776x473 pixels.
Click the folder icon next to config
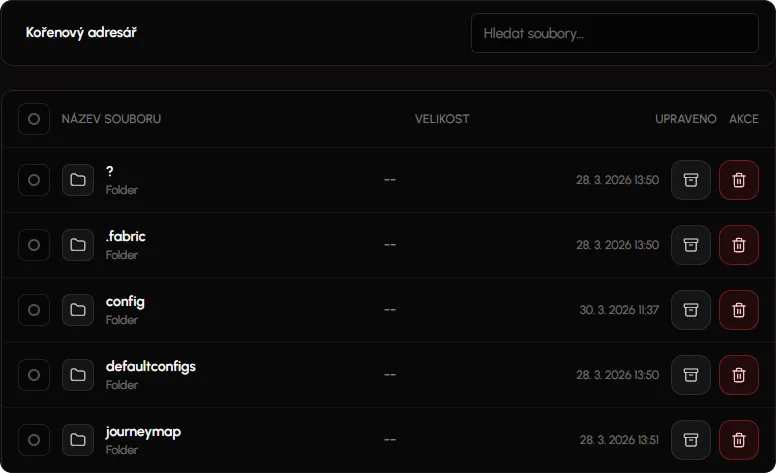[78, 310]
